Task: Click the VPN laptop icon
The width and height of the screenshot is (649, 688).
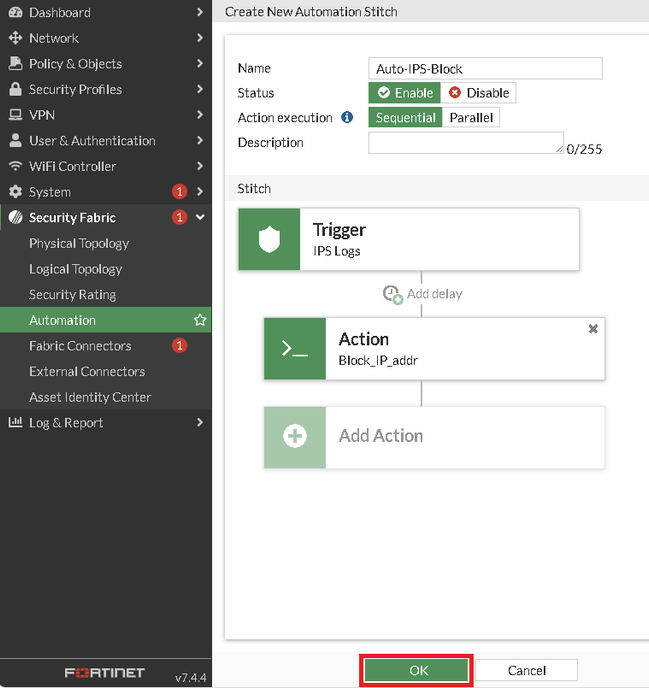Action: tap(15, 115)
